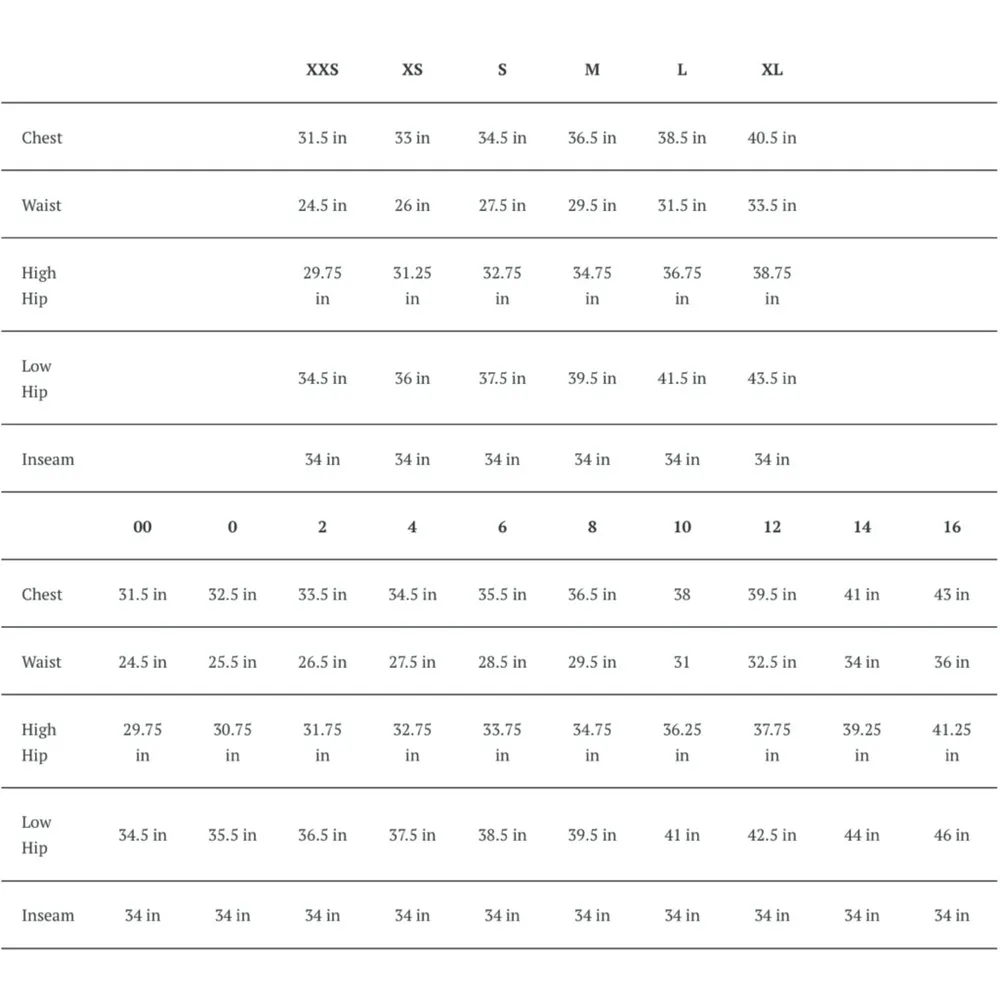Select the 32.5 in chest for size 0

(x=232, y=594)
